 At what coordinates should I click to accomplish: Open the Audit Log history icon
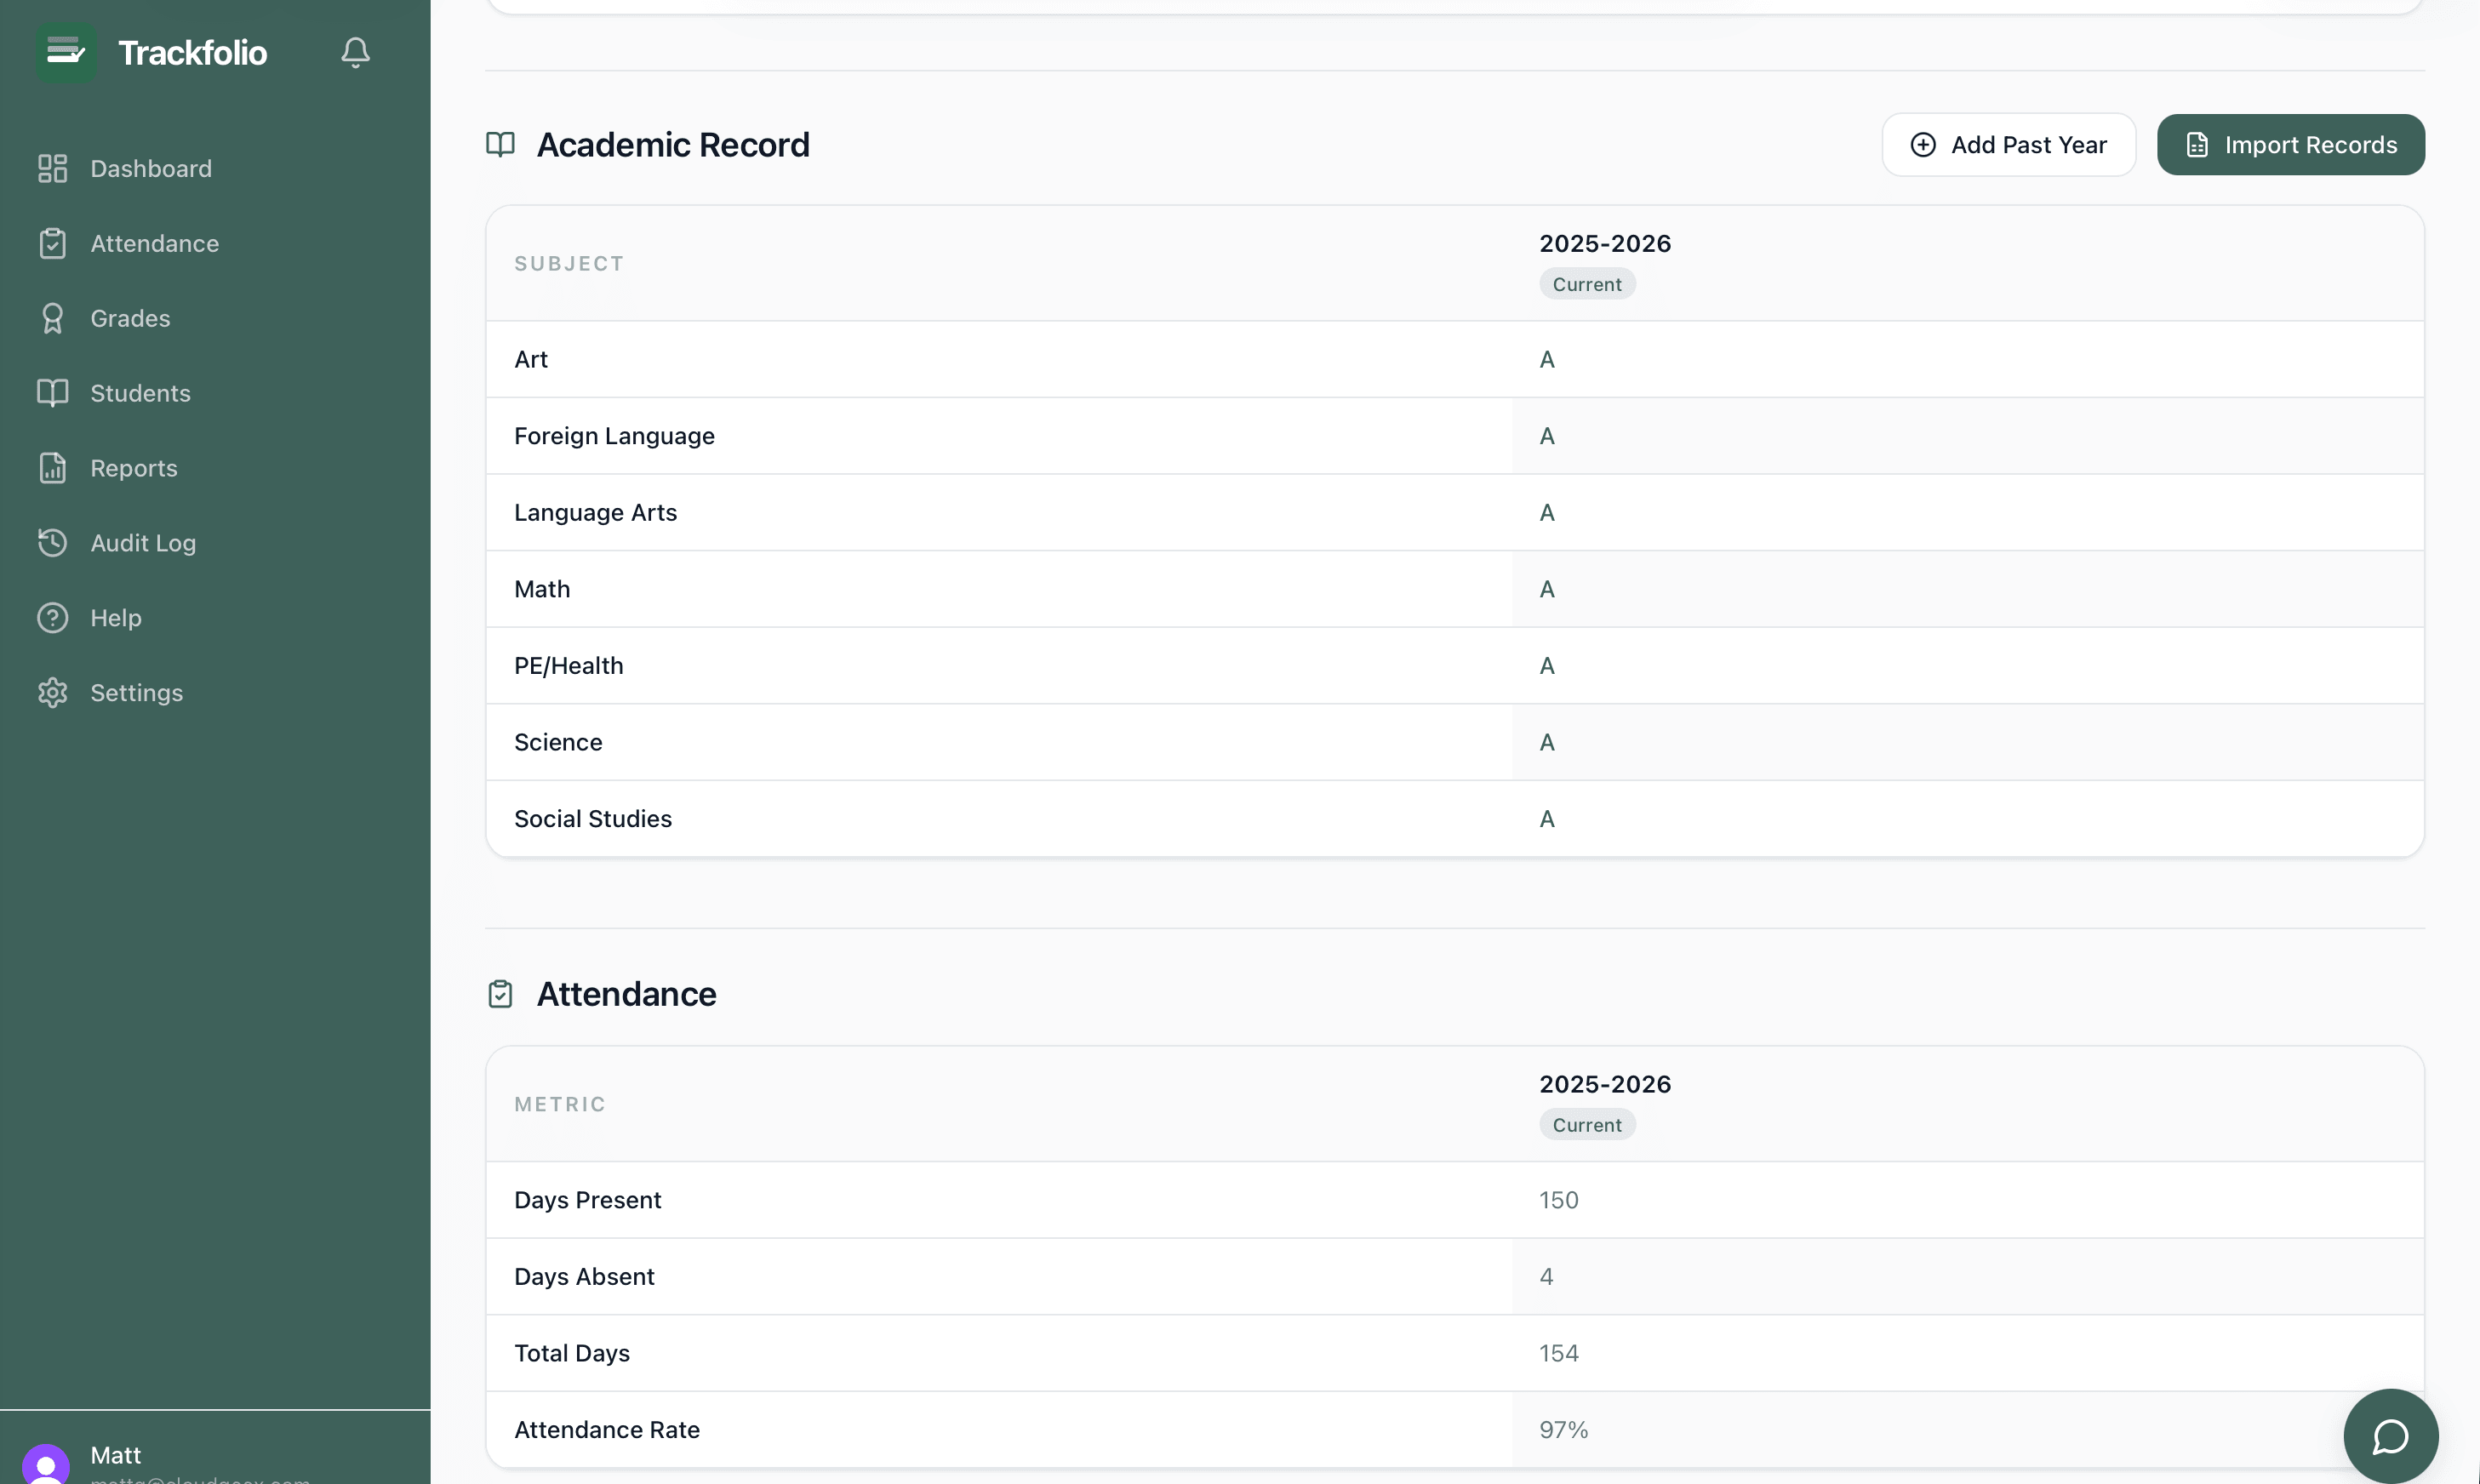pos(52,542)
